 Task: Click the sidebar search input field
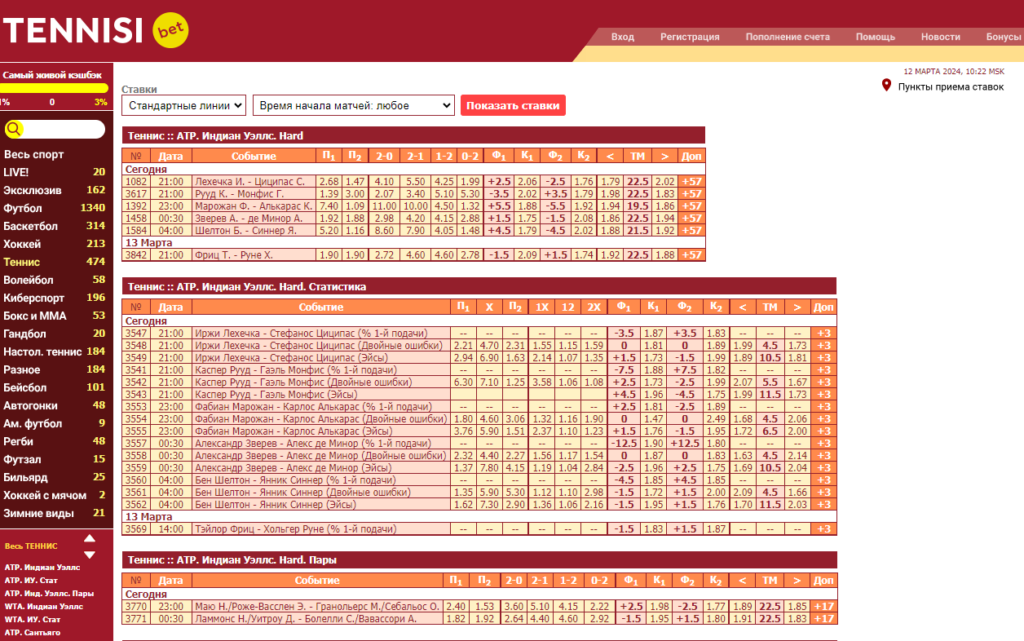coord(63,129)
